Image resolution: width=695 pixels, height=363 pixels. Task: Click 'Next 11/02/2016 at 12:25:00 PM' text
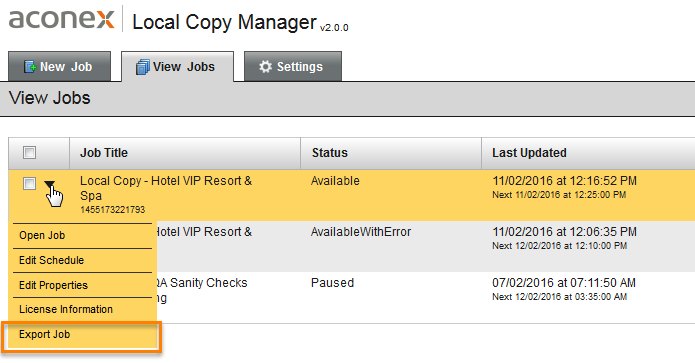tap(559, 195)
